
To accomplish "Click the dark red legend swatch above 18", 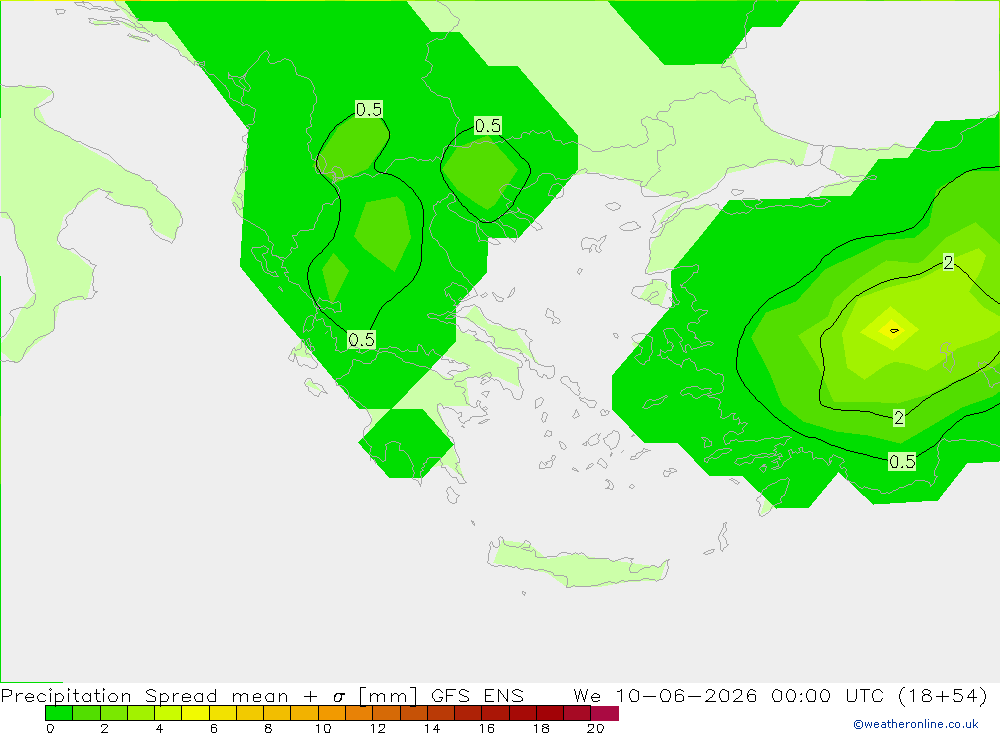I will pyautogui.click(x=550, y=713).
